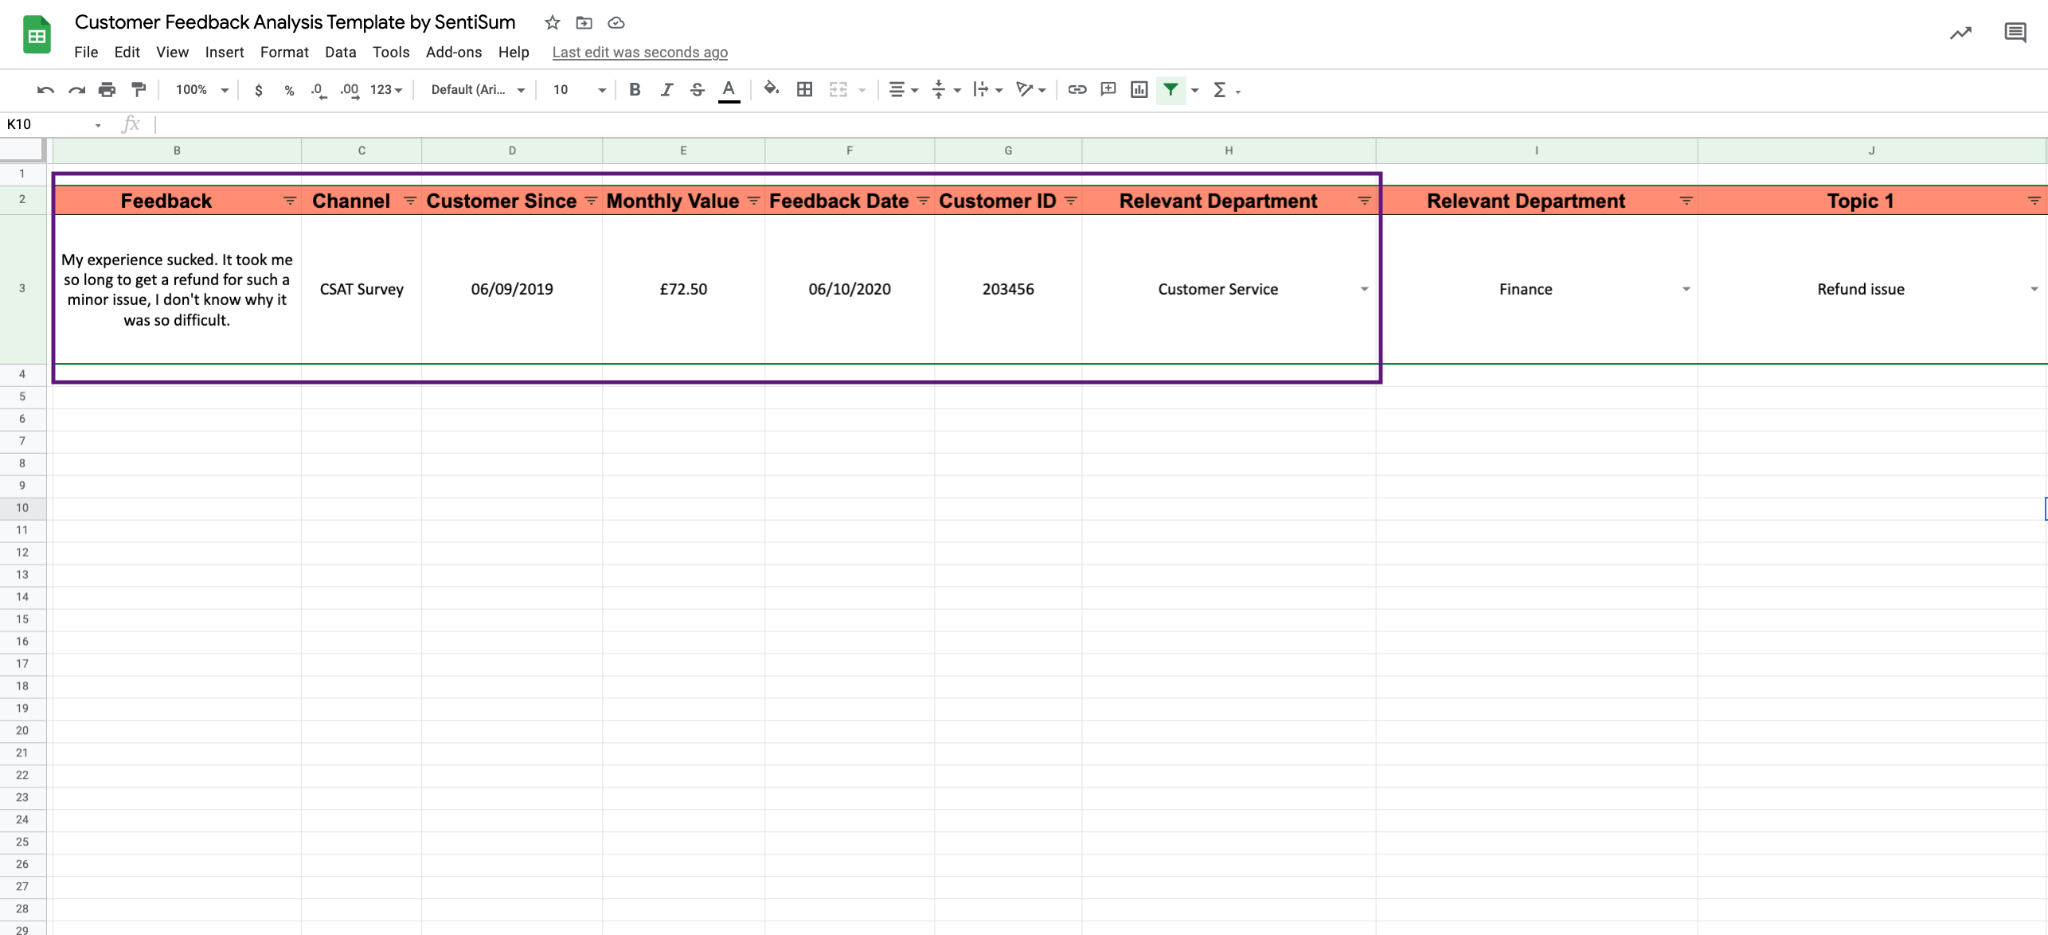
Task: Click the Last edit was seconds ago link
Action: click(x=639, y=52)
